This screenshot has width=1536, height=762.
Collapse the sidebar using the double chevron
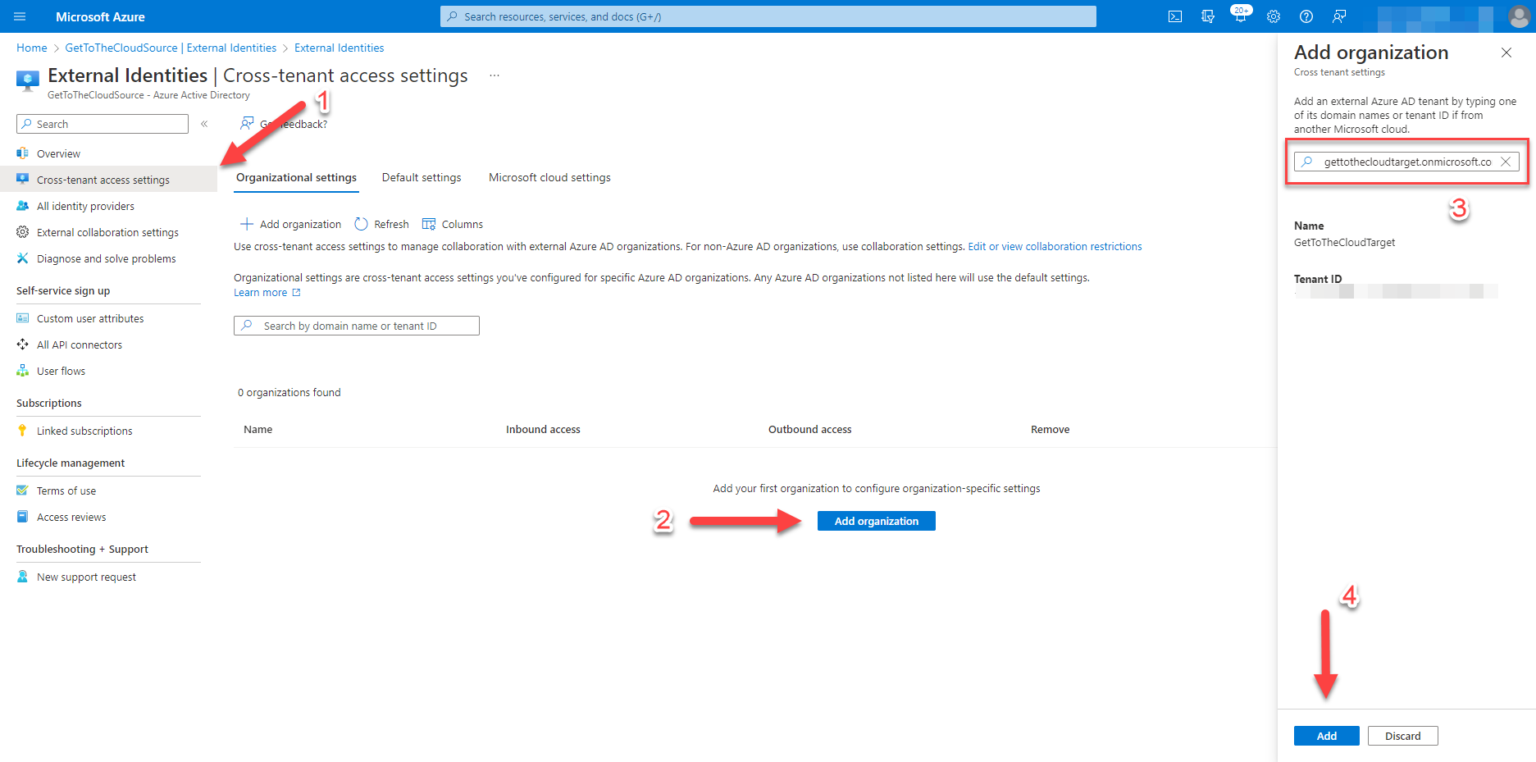coord(203,124)
